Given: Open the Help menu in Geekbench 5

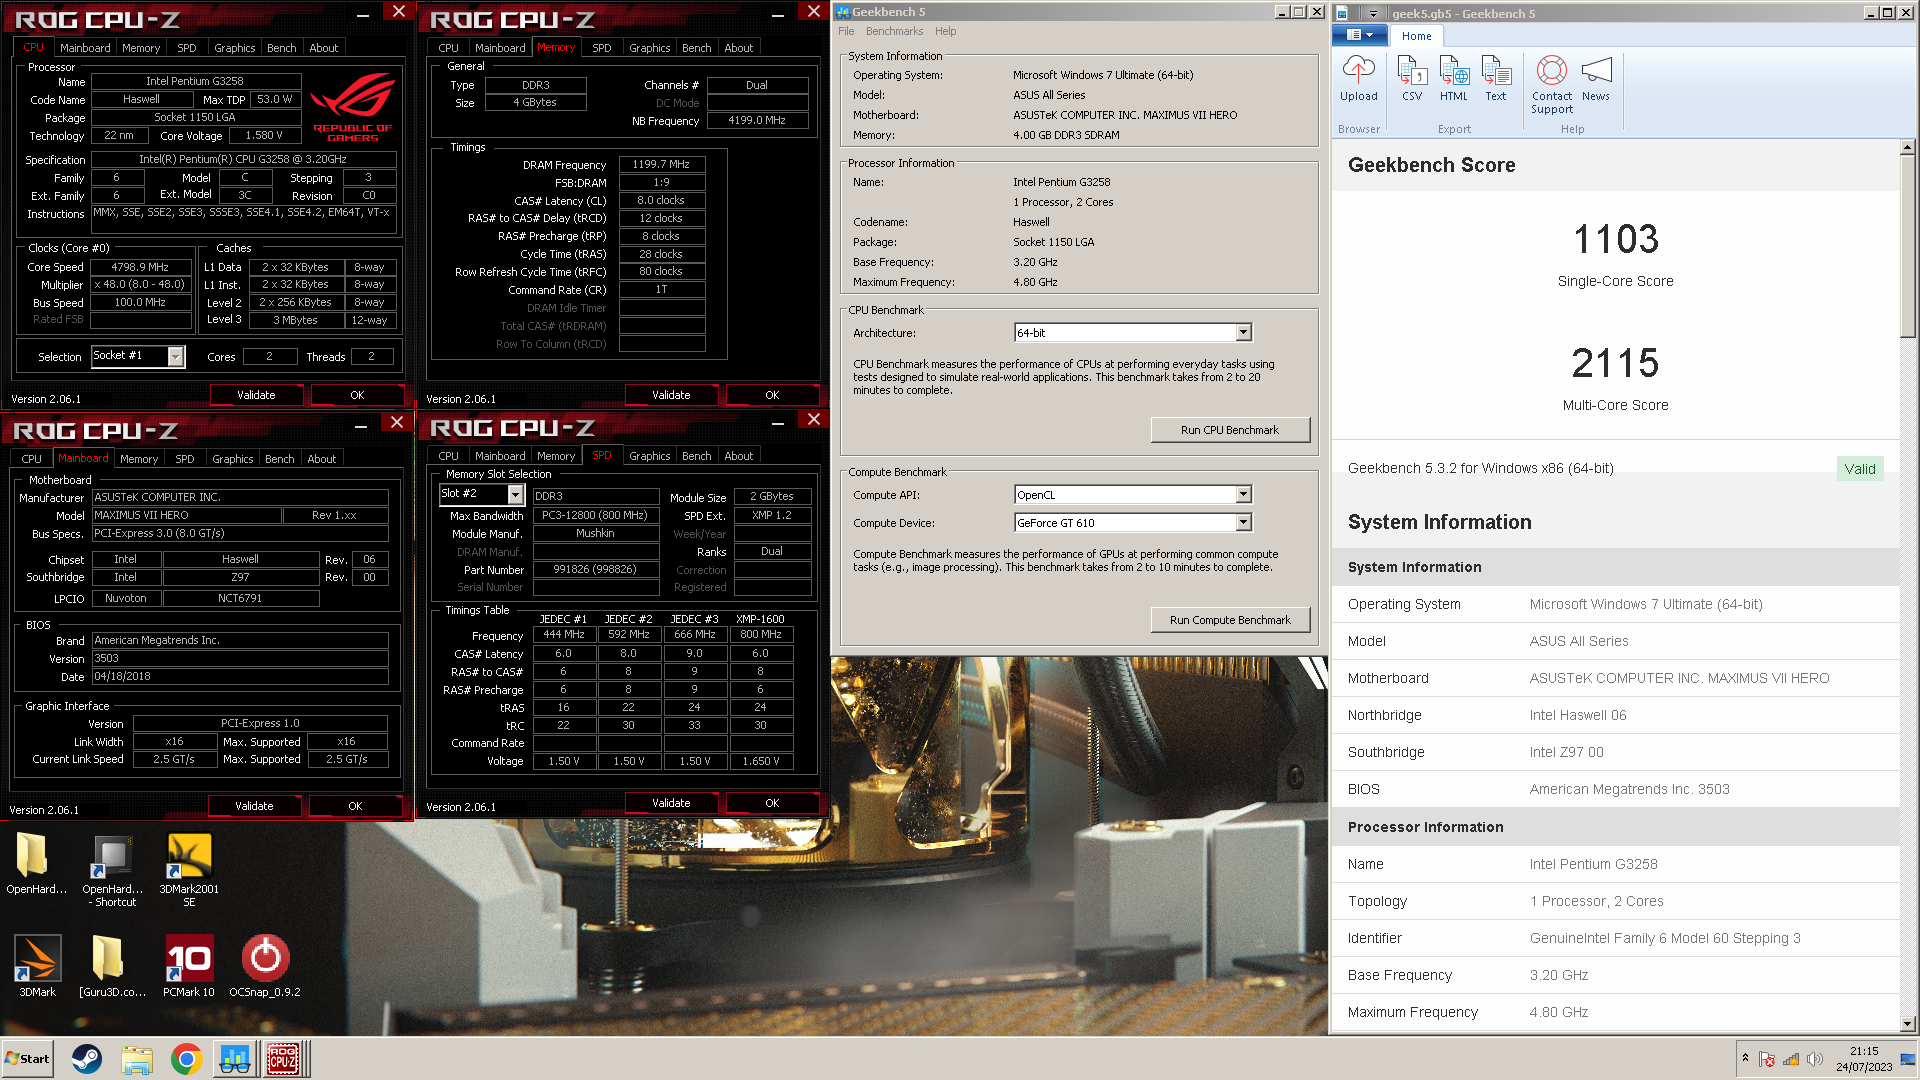Looking at the screenshot, I should coord(945,31).
